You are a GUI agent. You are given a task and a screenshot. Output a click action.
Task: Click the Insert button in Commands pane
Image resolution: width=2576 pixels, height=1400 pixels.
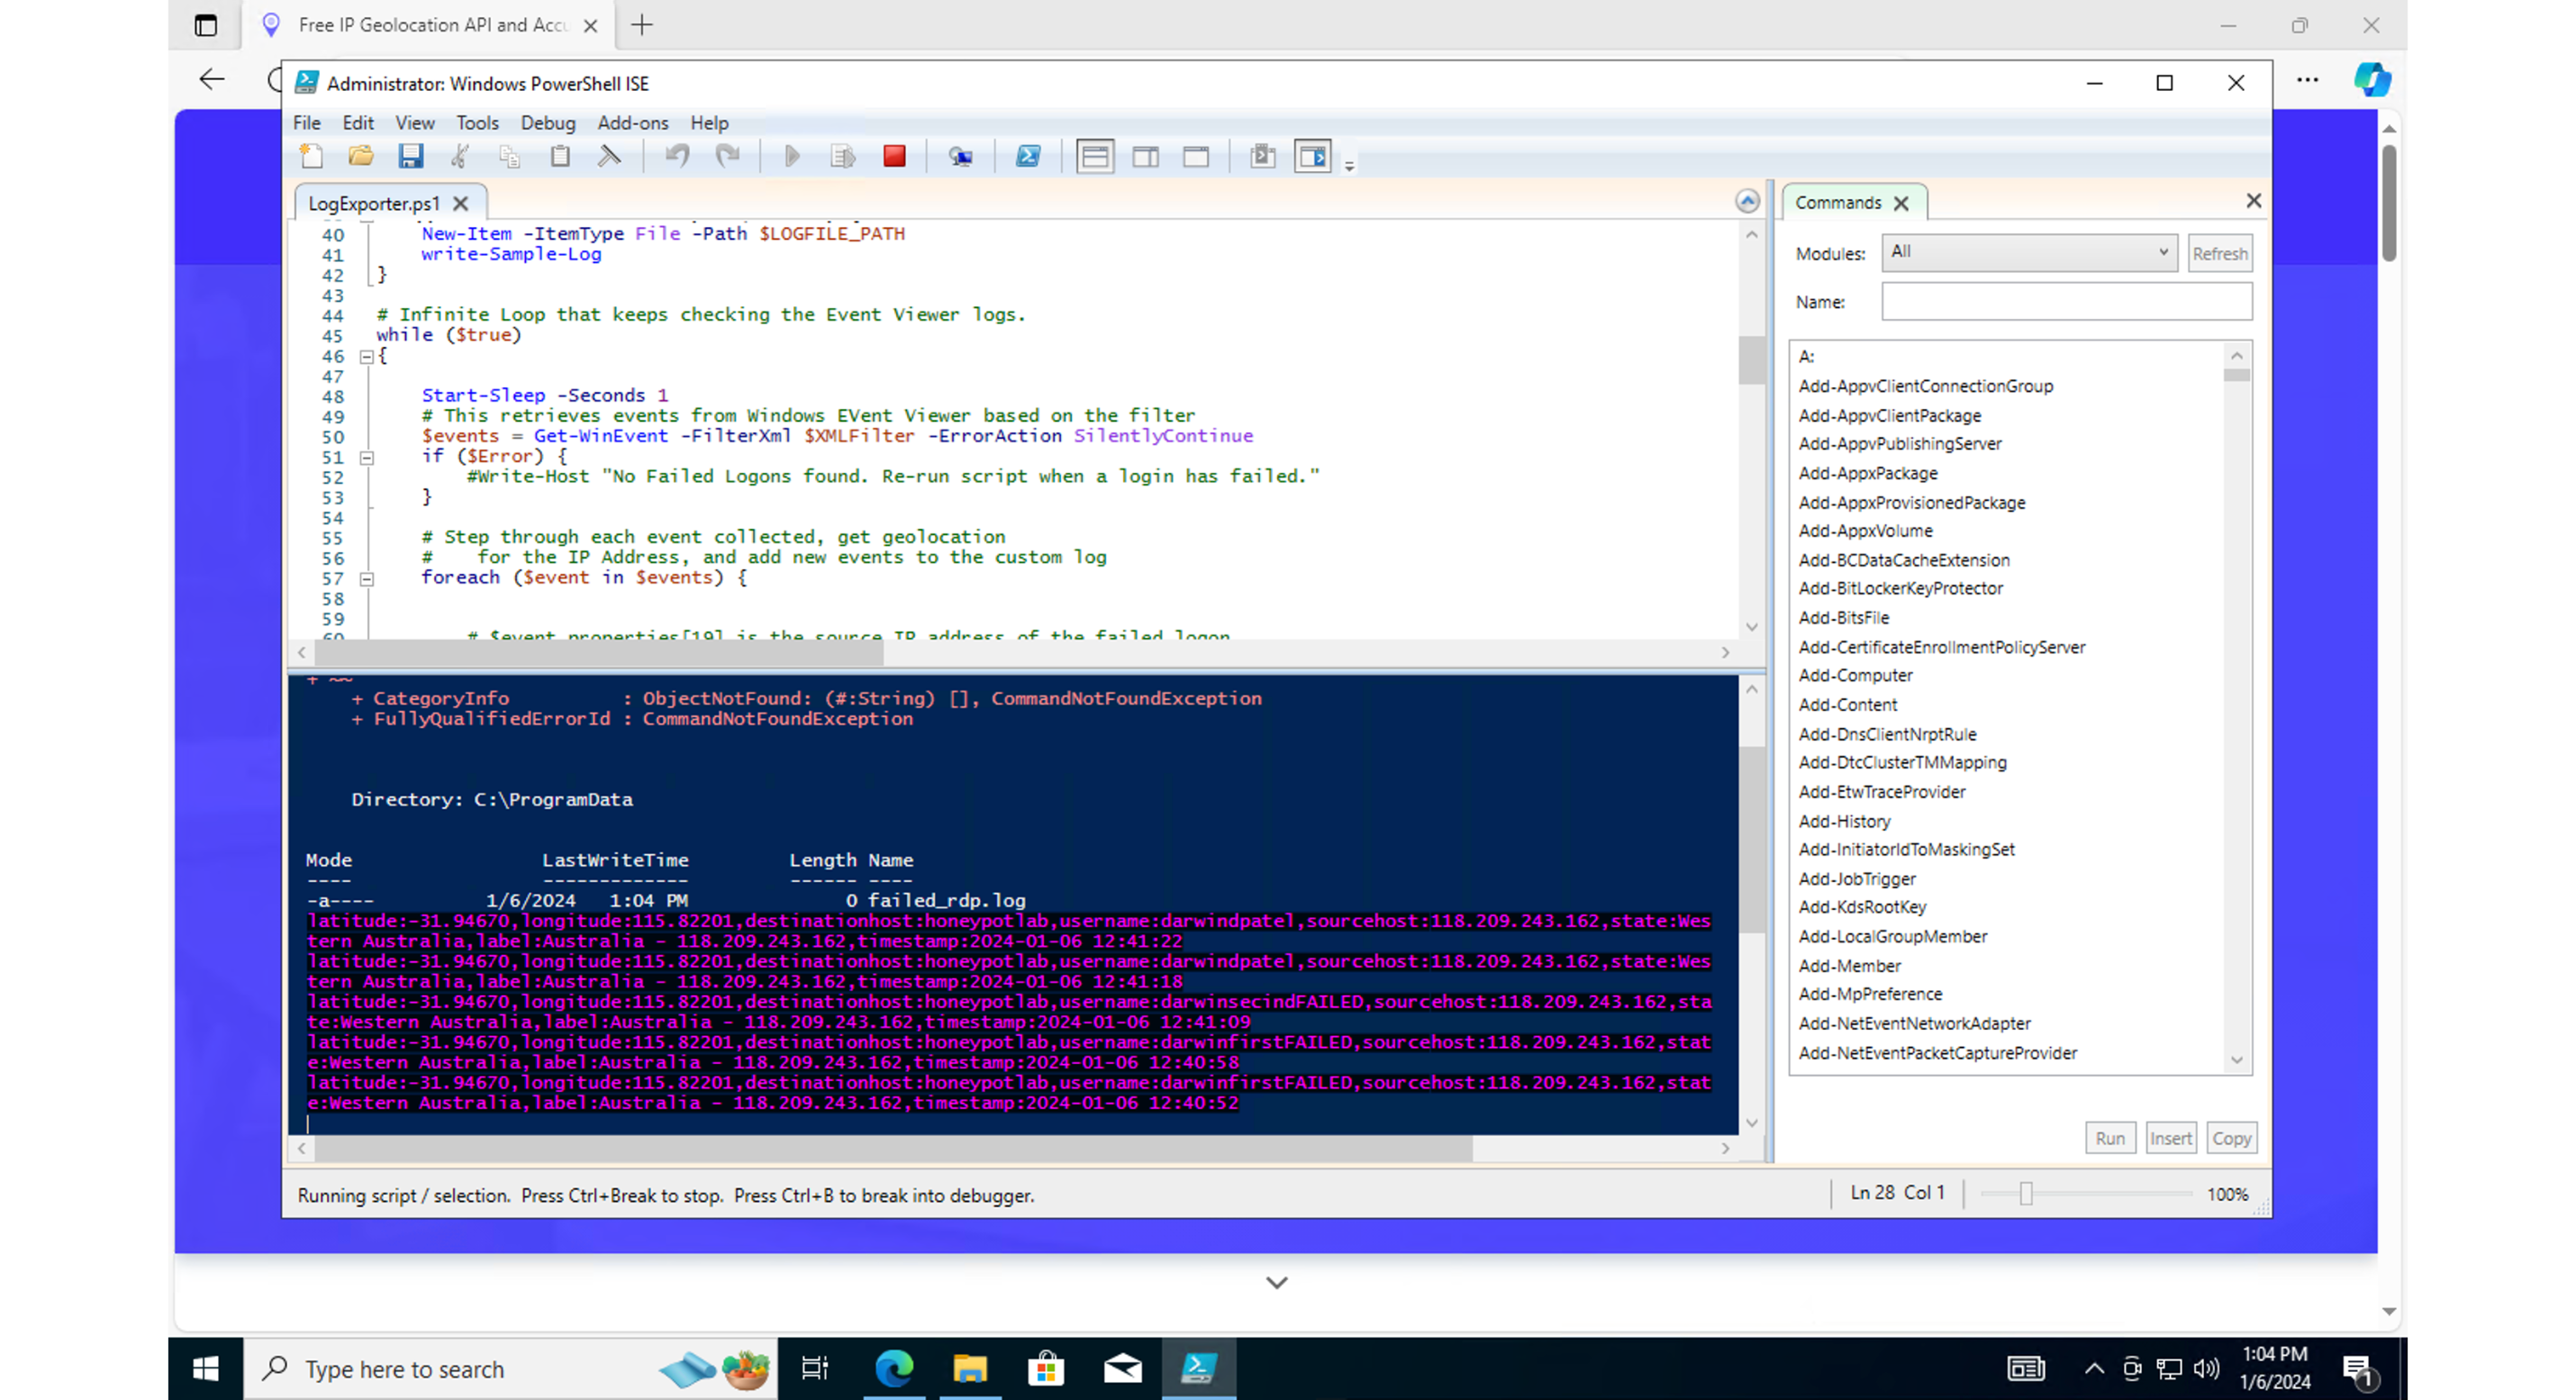coord(2170,1138)
